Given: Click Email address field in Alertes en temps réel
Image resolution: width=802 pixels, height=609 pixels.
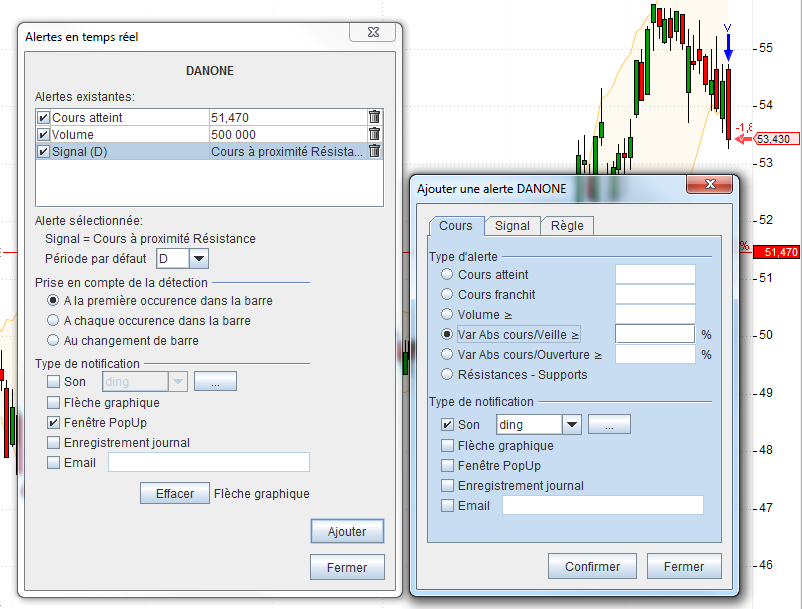Looking at the screenshot, I should point(209,462).
